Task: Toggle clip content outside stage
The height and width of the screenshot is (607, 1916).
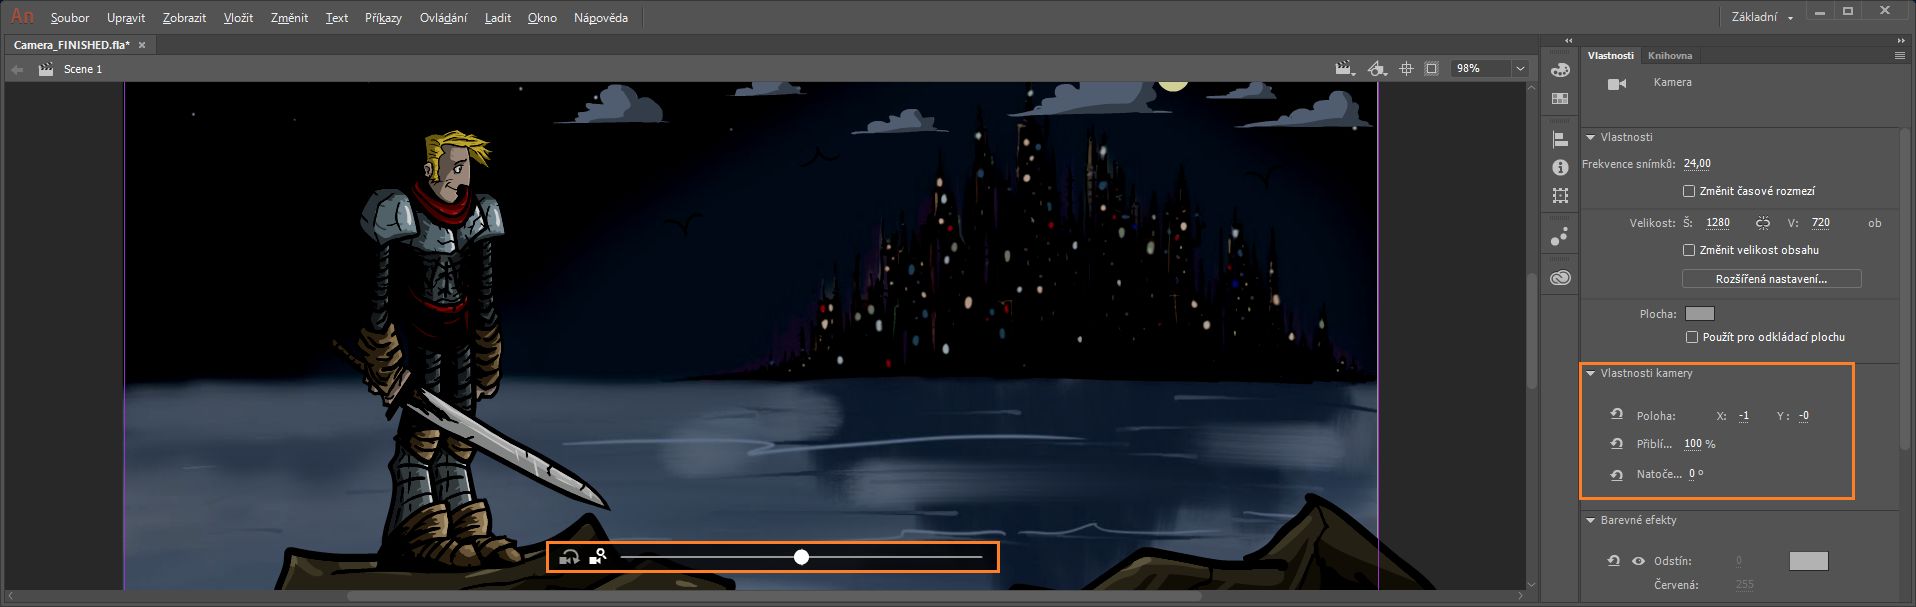Action: [1432, 69]
